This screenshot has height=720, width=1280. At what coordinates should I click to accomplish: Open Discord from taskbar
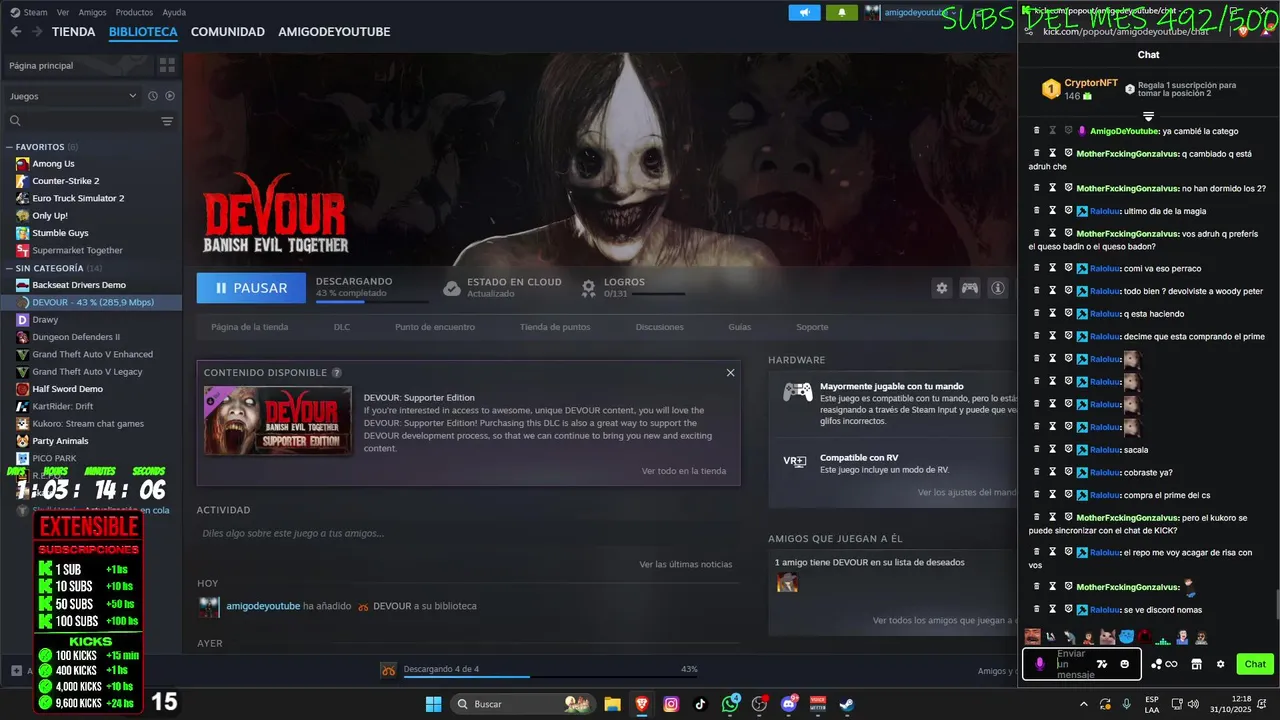[x=790, y=704]
